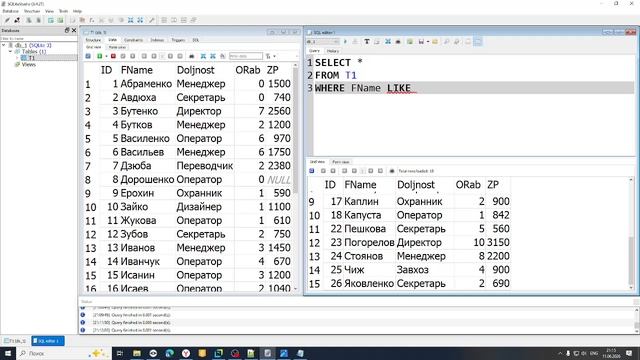Viewport: 640px width, 360px height.
Task: Save SQL to file using floppy icon
Action: point(421,42)
